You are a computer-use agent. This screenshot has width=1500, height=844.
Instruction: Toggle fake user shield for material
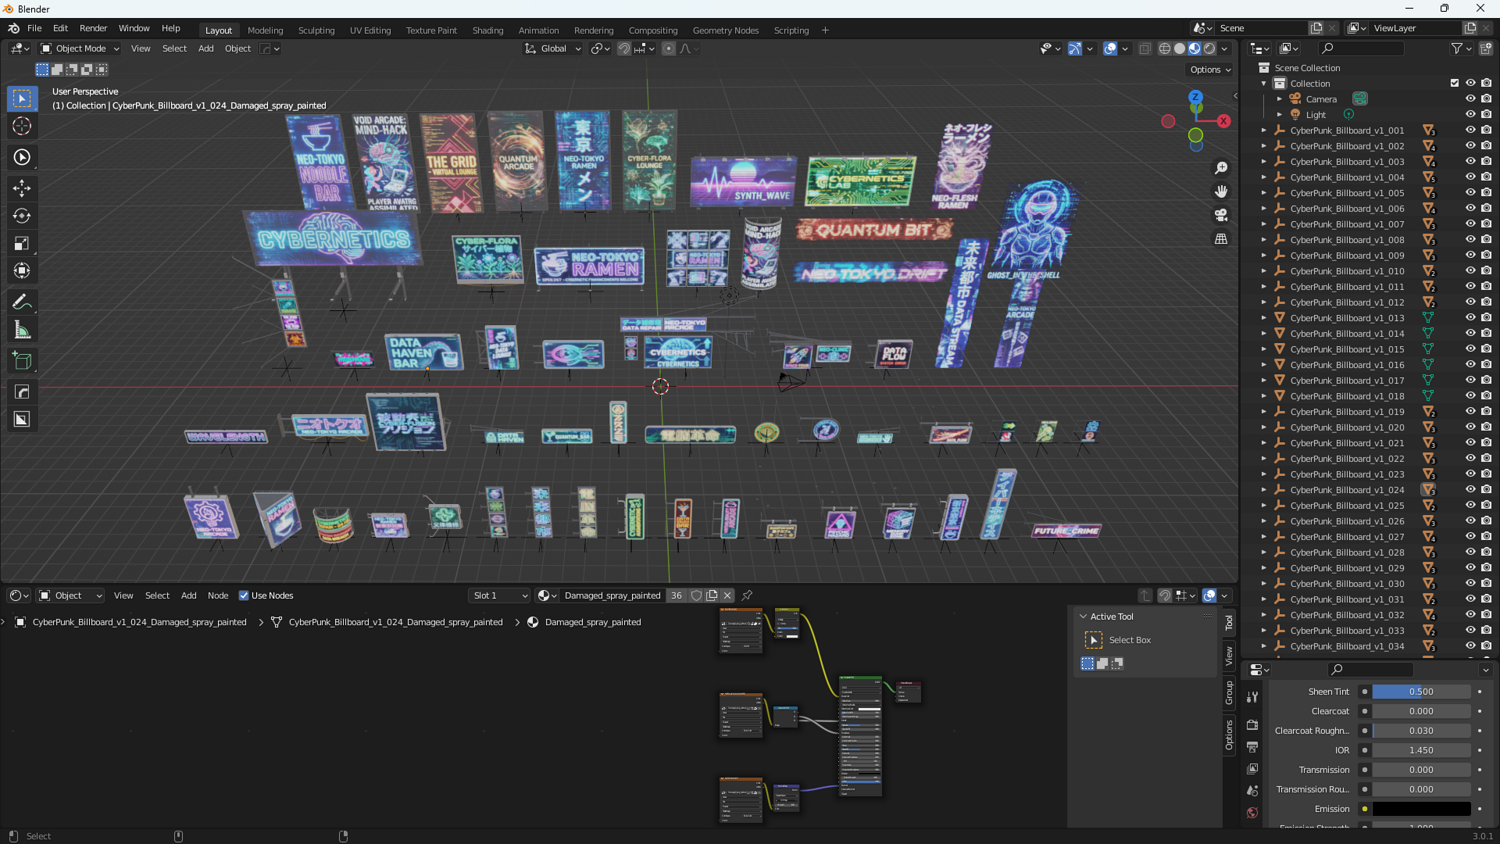(x=697, y=595)
